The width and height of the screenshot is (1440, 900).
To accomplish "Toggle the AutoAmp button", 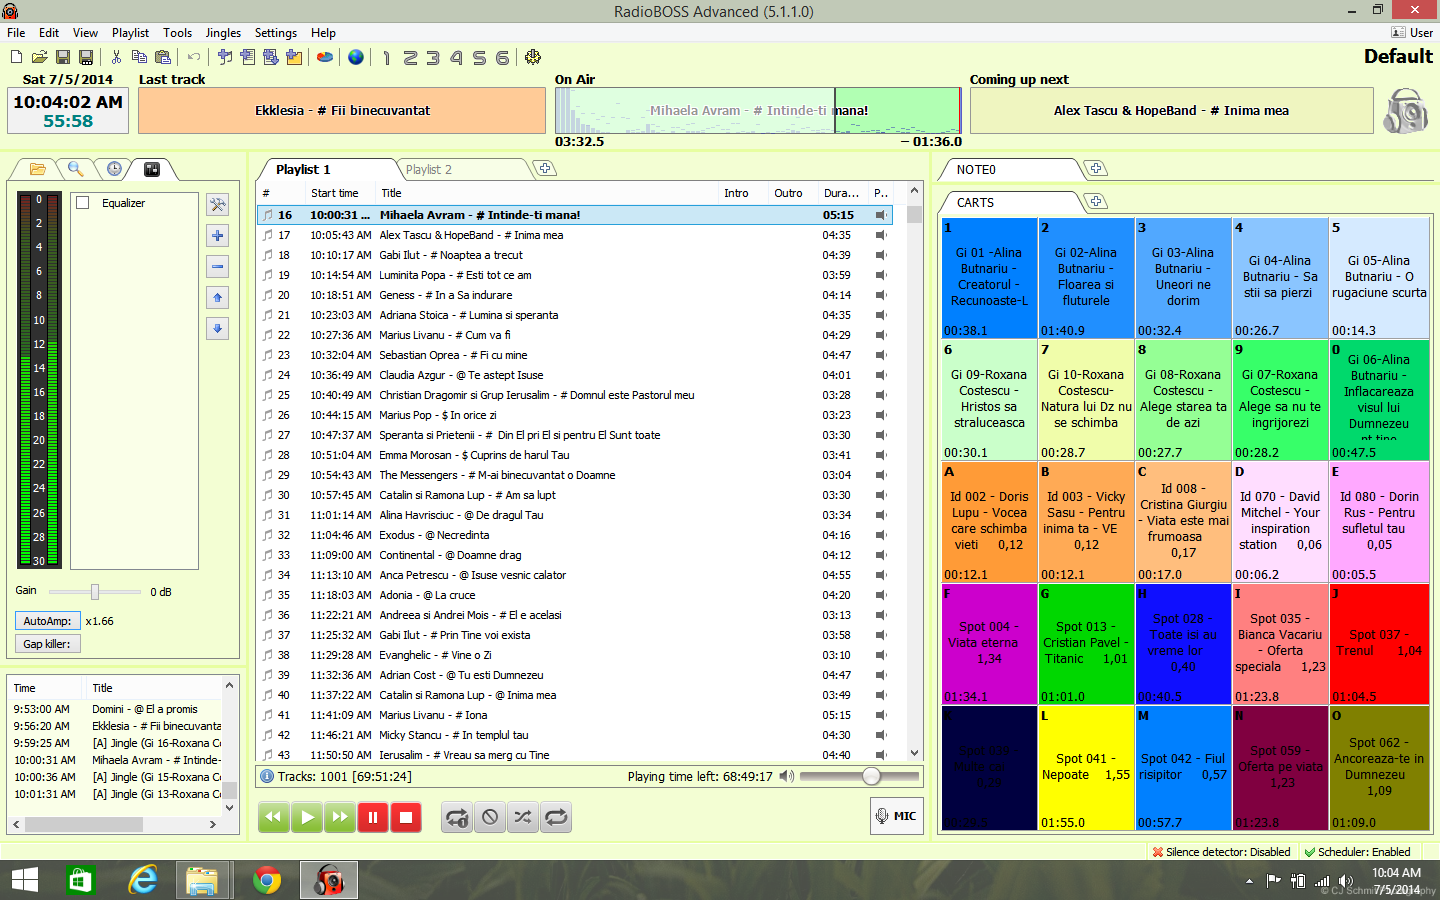I will tap(48, 621).
